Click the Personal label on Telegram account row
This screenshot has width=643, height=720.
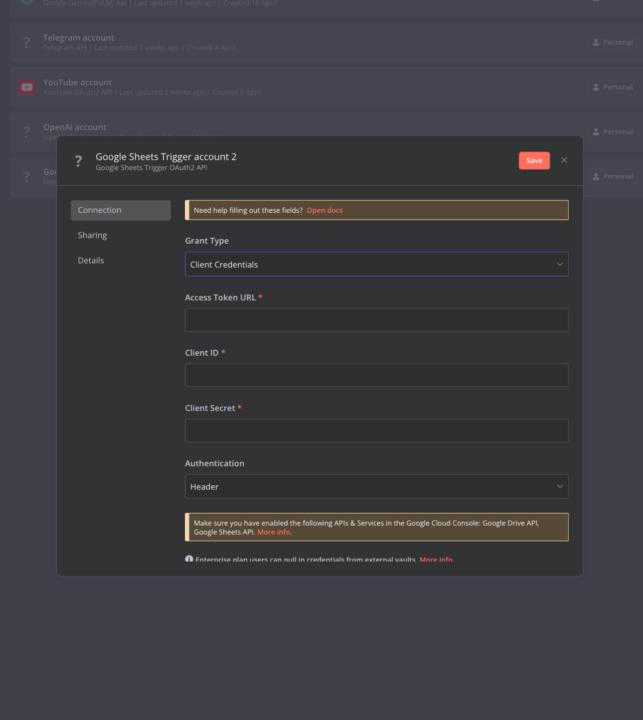coord(618,42)
